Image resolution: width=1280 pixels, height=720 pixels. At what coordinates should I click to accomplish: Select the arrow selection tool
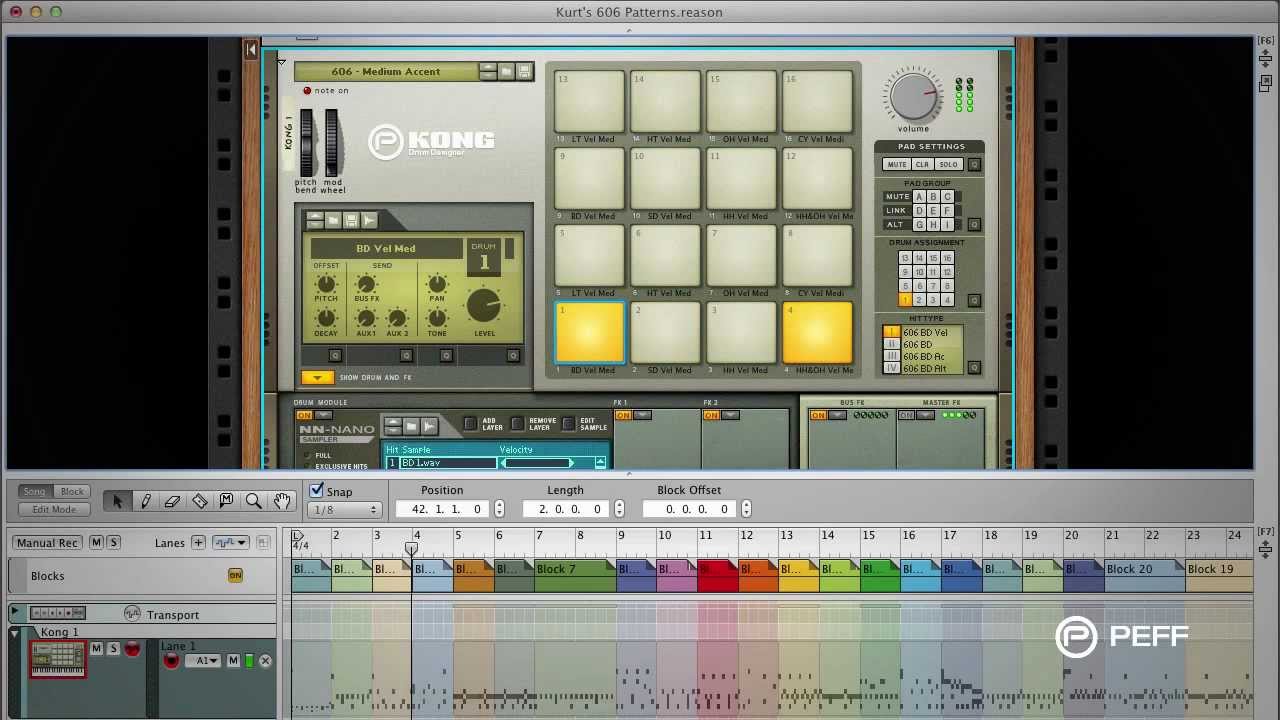117,501
